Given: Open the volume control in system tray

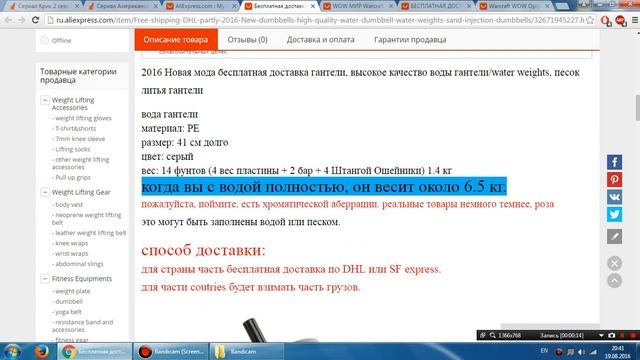Looking at the screenshot, I should coord(582,352).
